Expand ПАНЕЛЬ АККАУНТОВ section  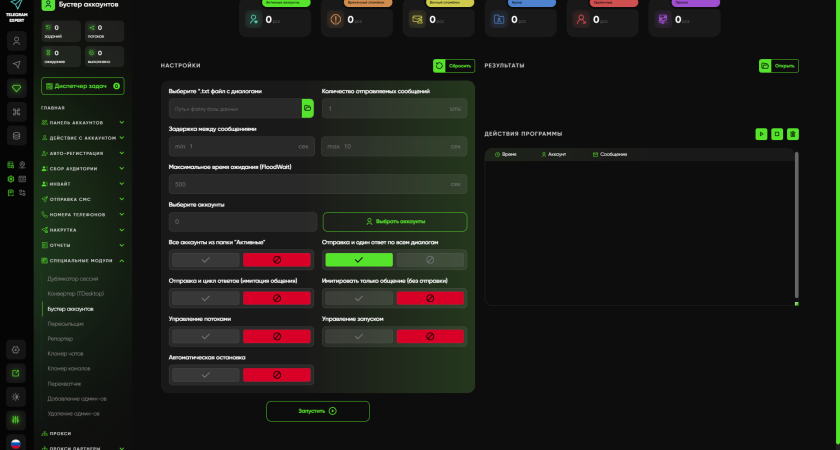point(83,123)
